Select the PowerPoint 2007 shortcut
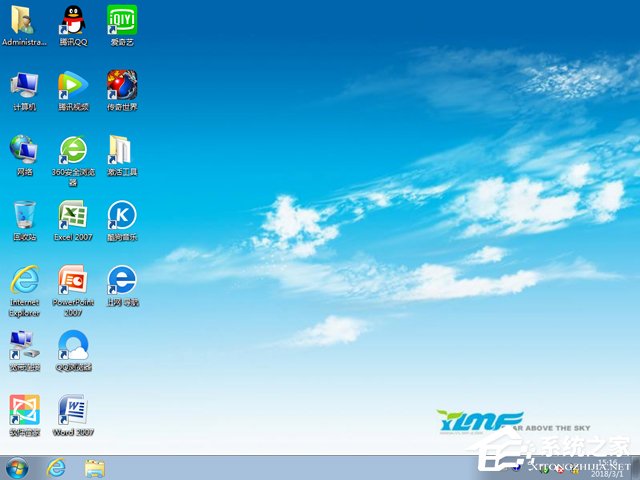The height and width of the screenshot is (480, 640). pyautogui.click(x=73, y=281)
